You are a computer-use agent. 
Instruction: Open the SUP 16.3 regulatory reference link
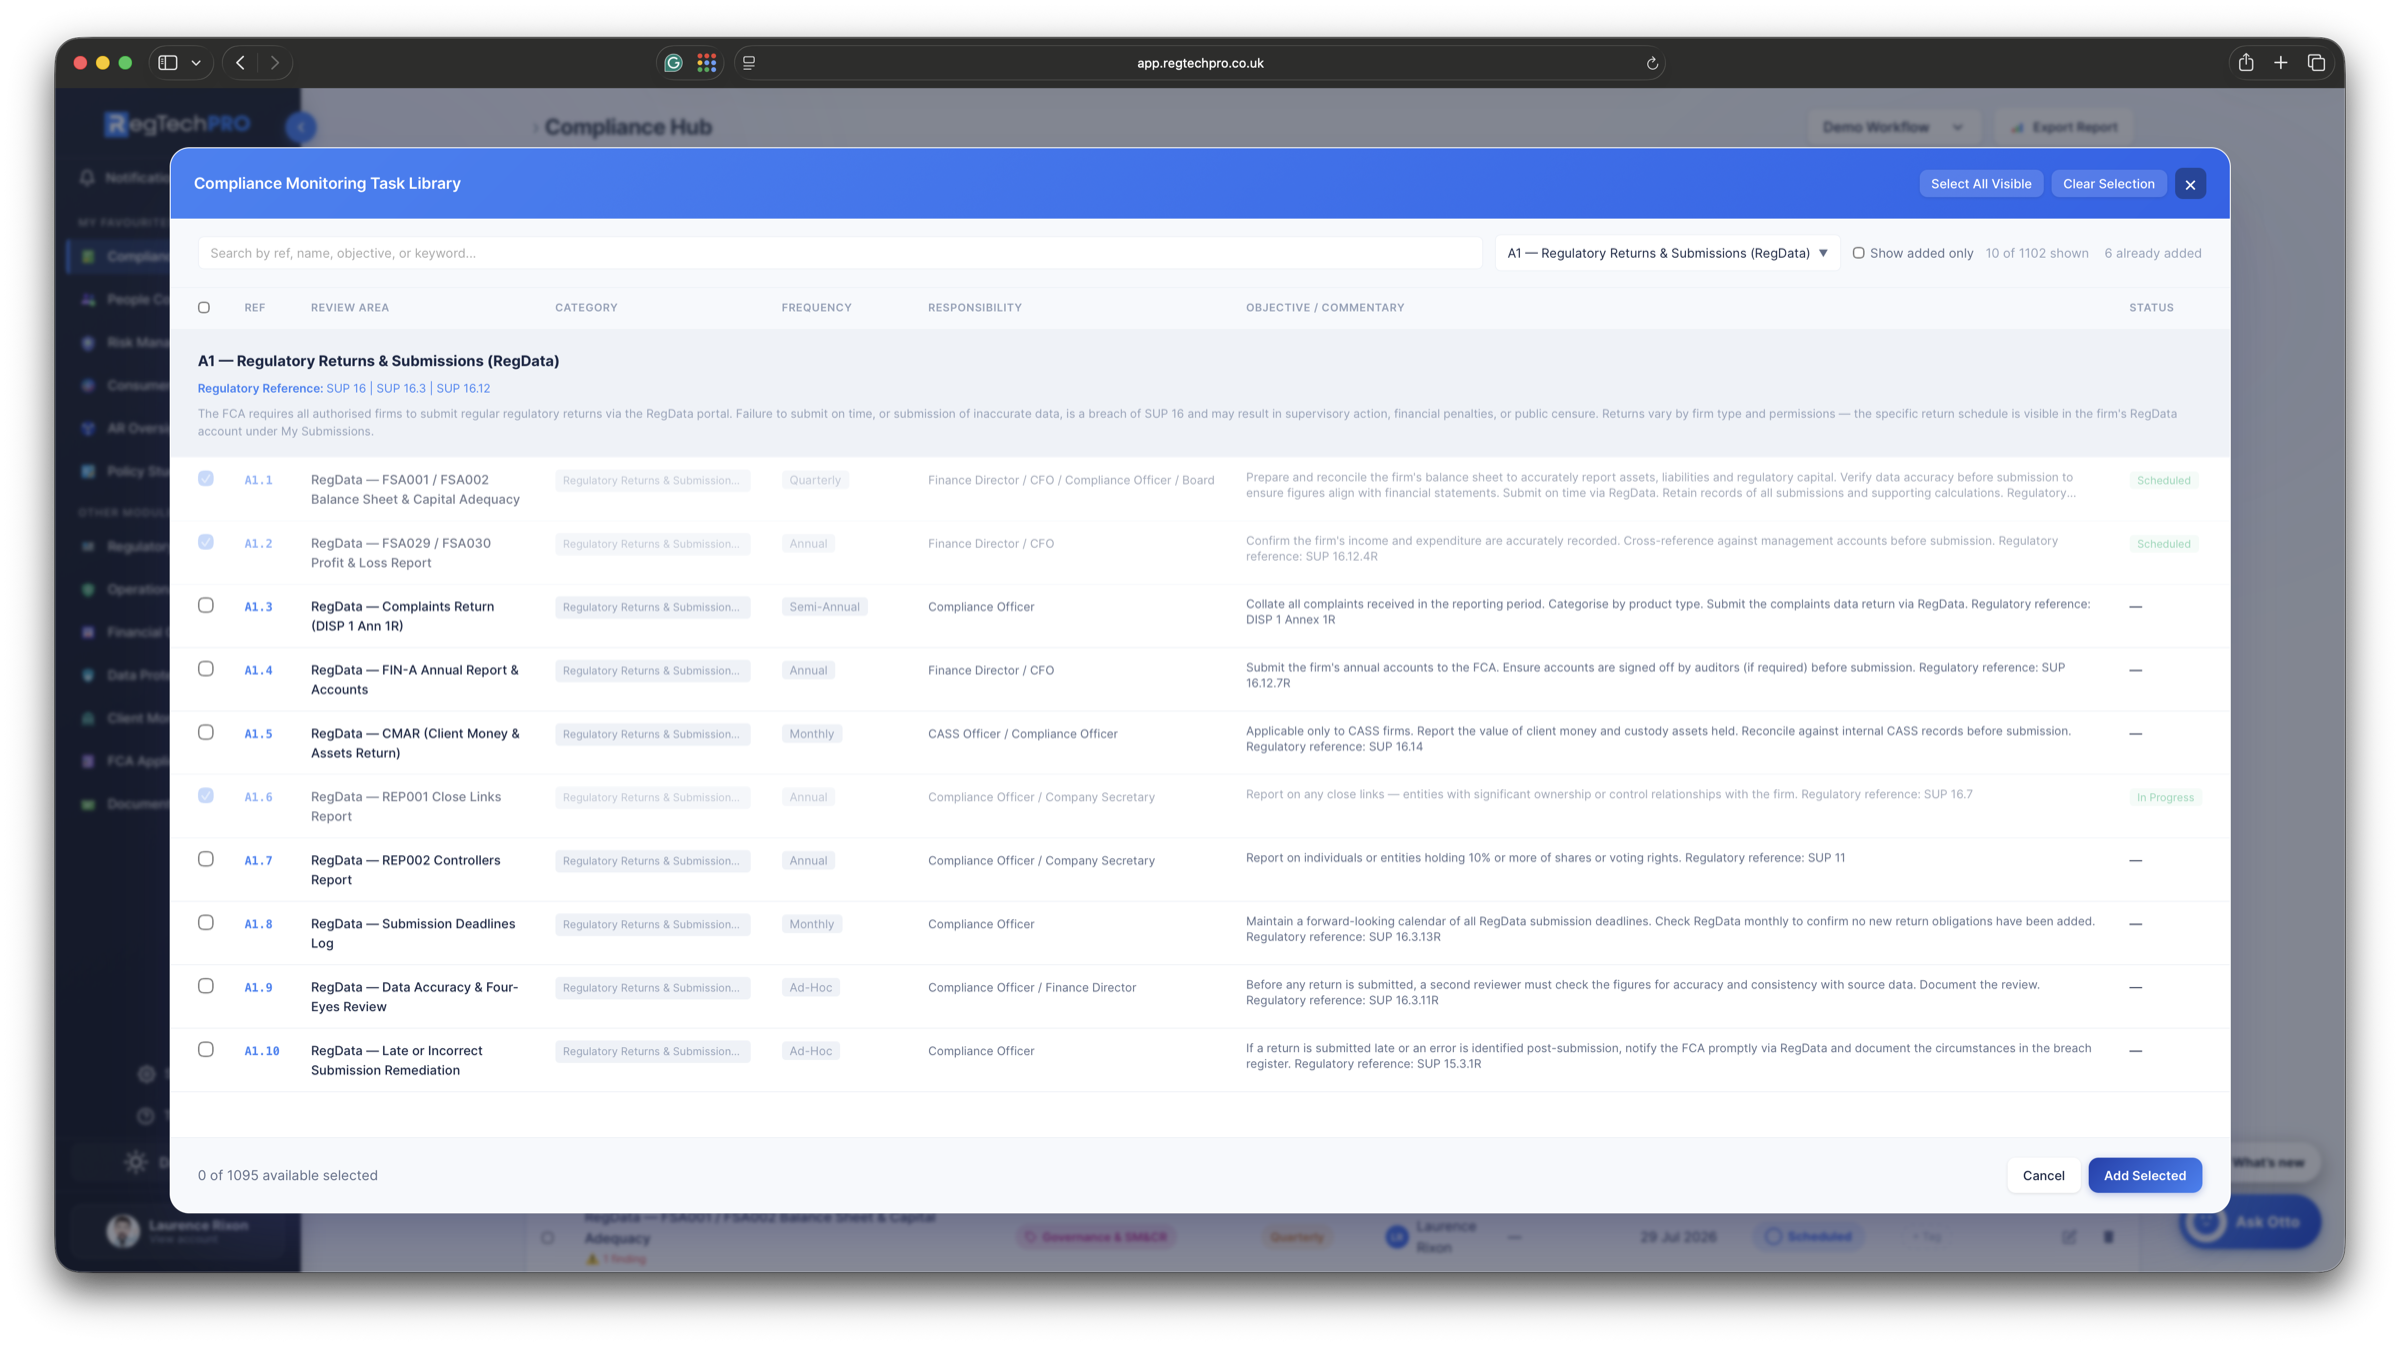point(401,388)
